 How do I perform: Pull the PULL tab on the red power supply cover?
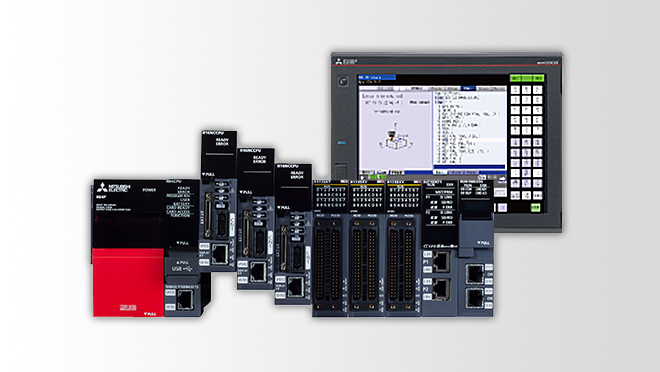click(x=150, y=314)
